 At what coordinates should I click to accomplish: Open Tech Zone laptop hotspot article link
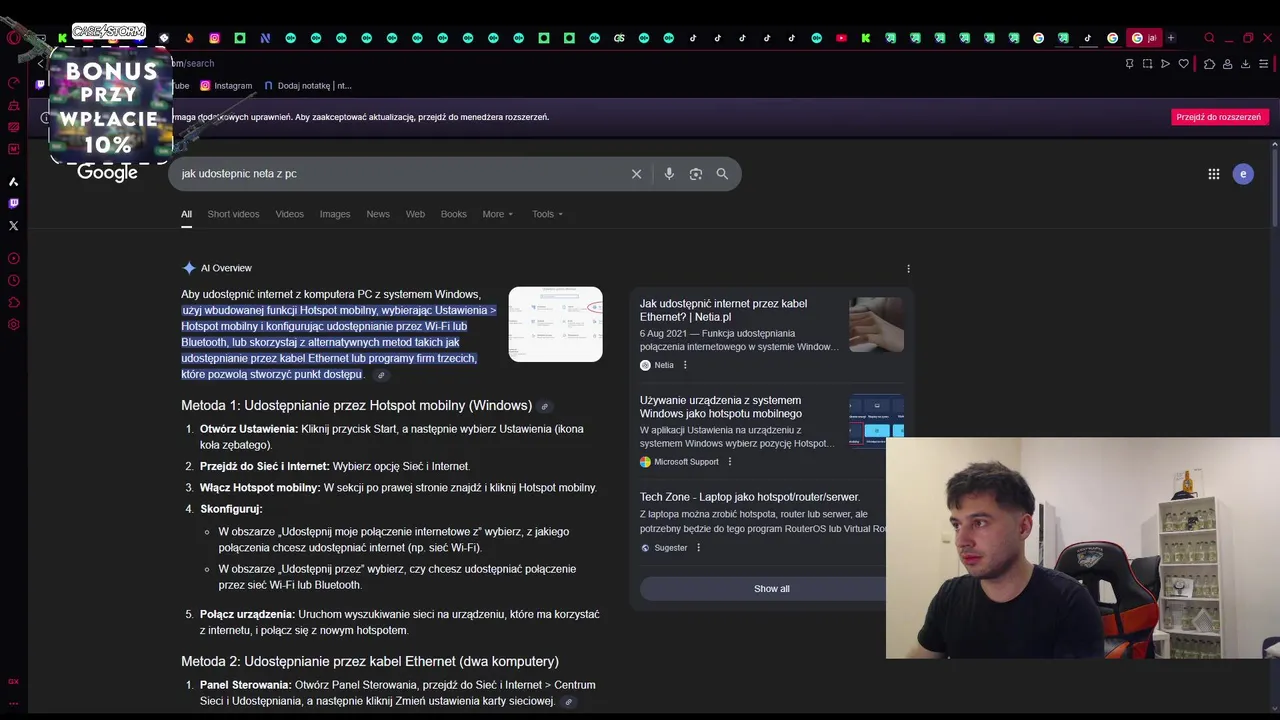[x=749, y=497]
